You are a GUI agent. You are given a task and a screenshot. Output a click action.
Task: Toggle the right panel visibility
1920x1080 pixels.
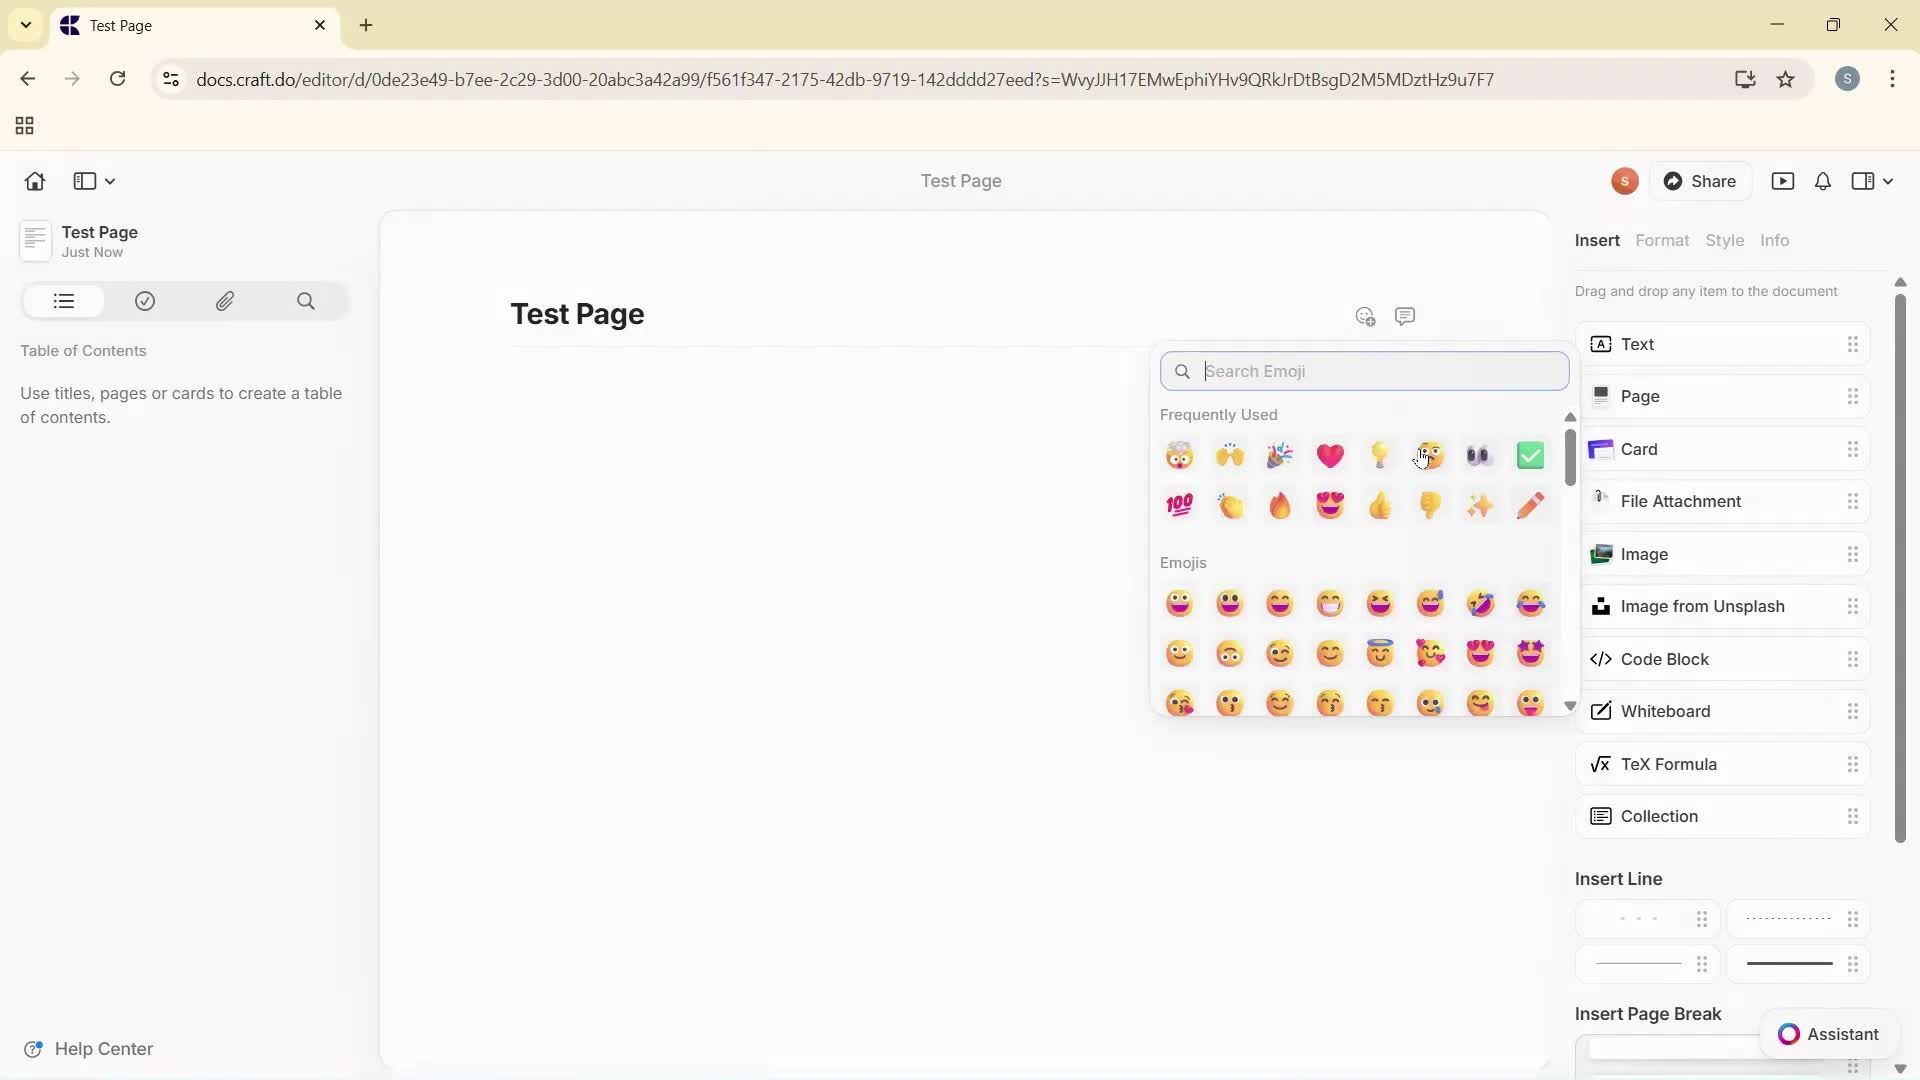pyautogui.click(x=1864, y=181)
